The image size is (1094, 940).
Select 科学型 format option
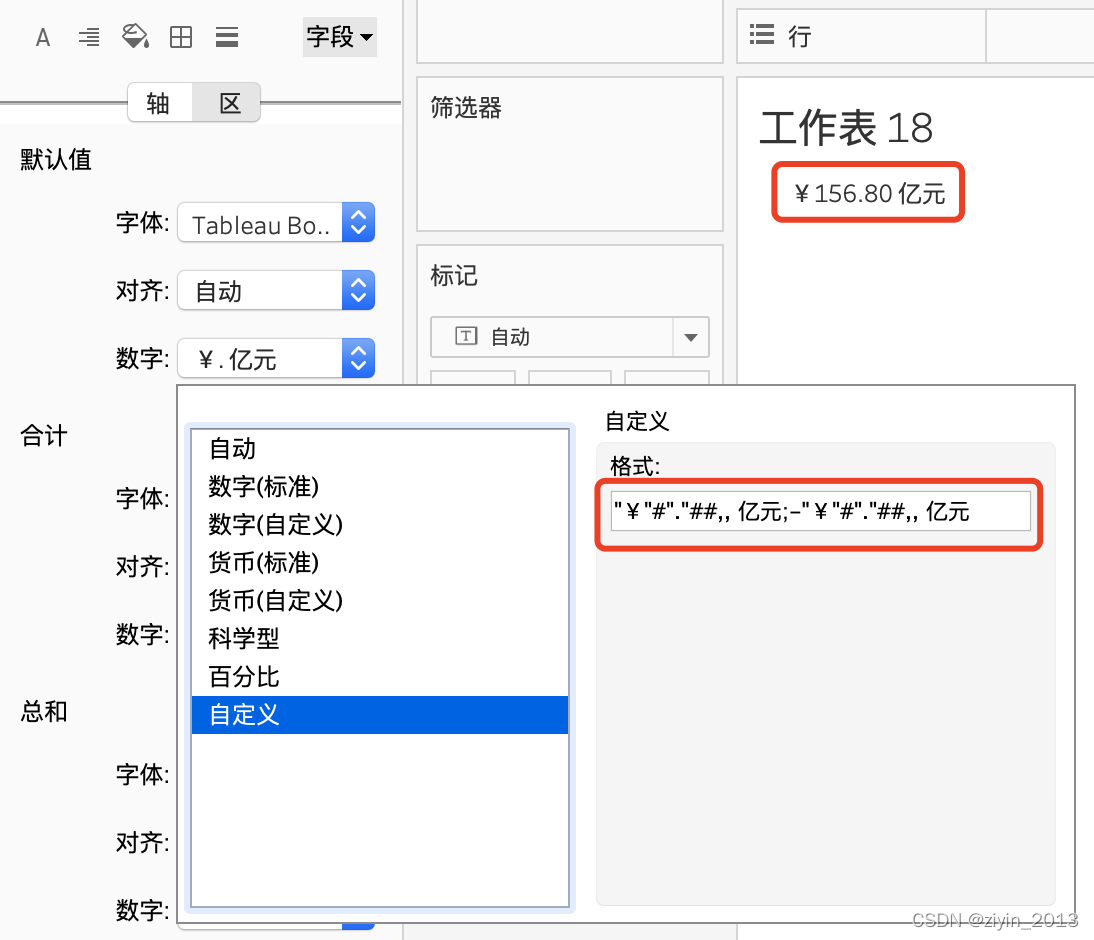pyautogui.click(x=380, y=639)
